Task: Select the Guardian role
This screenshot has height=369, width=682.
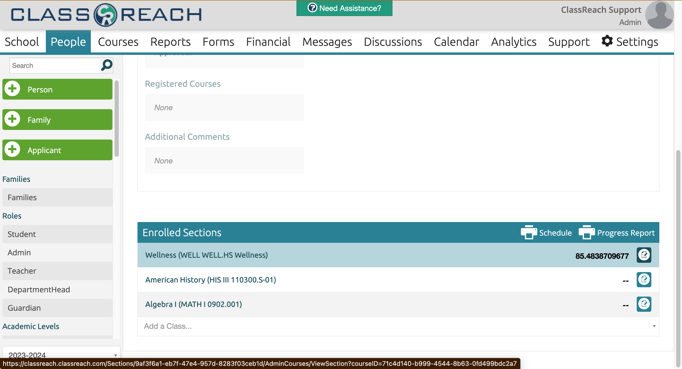Action: point(57,308)
